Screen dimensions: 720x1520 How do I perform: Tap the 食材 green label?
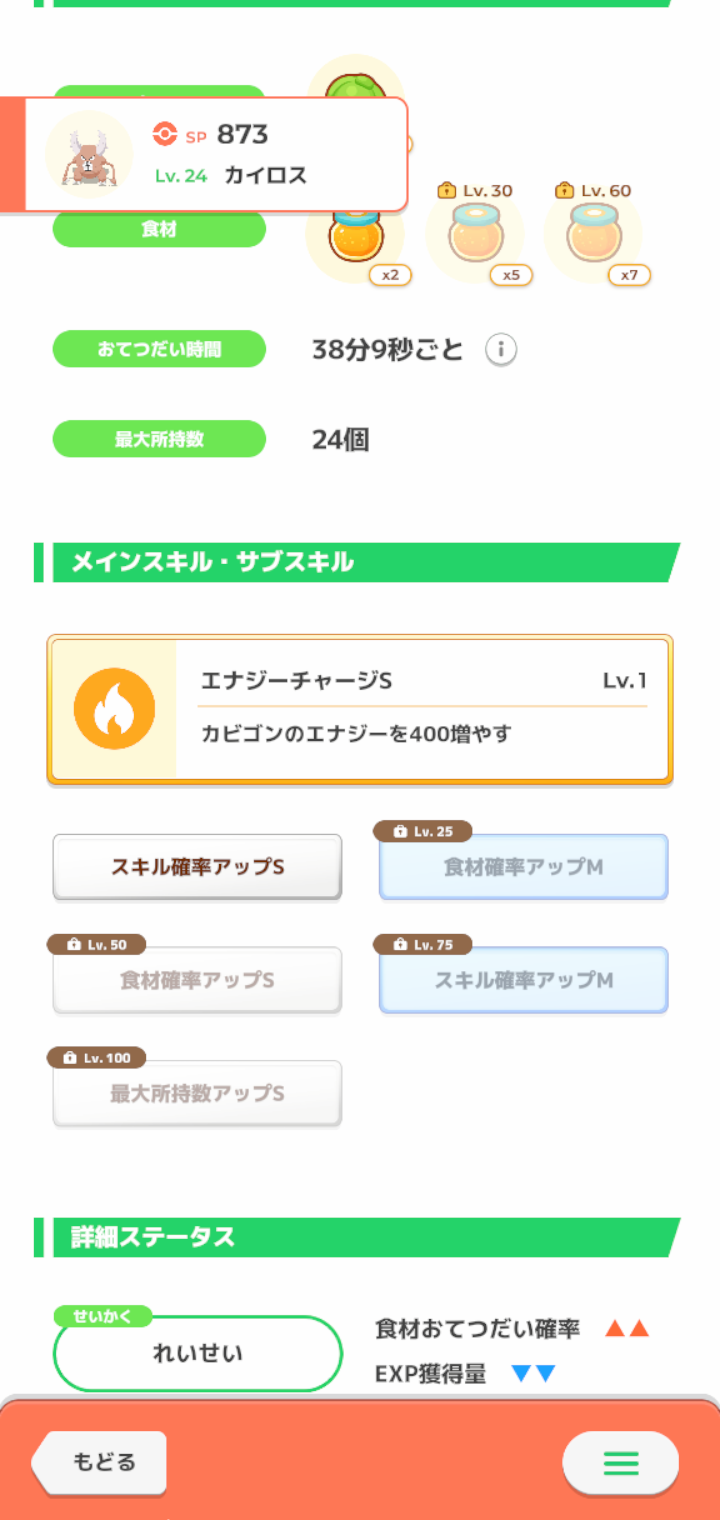click(x=159, y=230)
